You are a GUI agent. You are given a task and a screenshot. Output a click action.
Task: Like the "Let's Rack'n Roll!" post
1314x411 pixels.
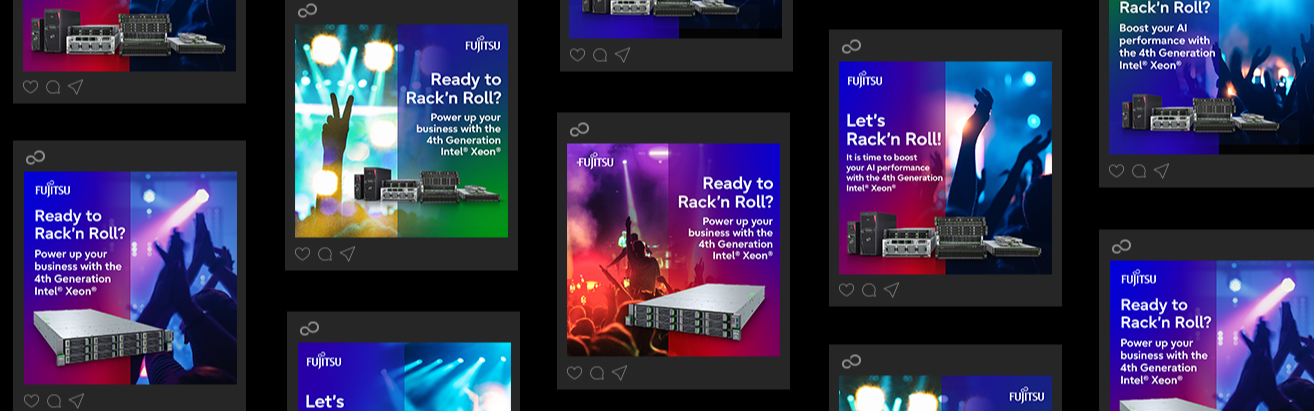[x=846, y=290]
